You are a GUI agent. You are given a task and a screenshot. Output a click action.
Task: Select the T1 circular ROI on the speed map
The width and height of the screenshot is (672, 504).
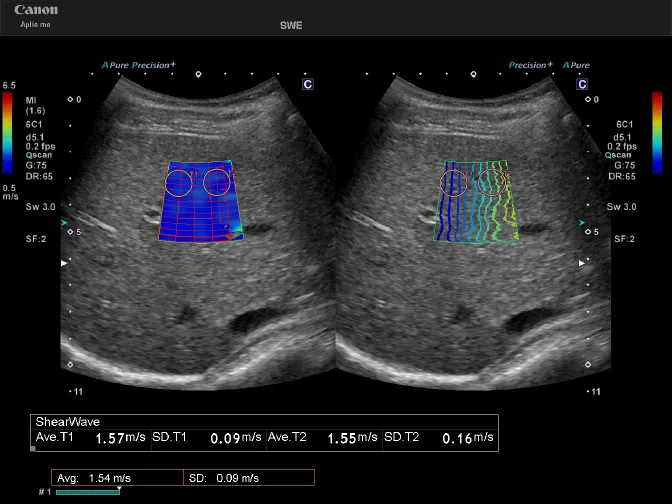pos(179,183)
